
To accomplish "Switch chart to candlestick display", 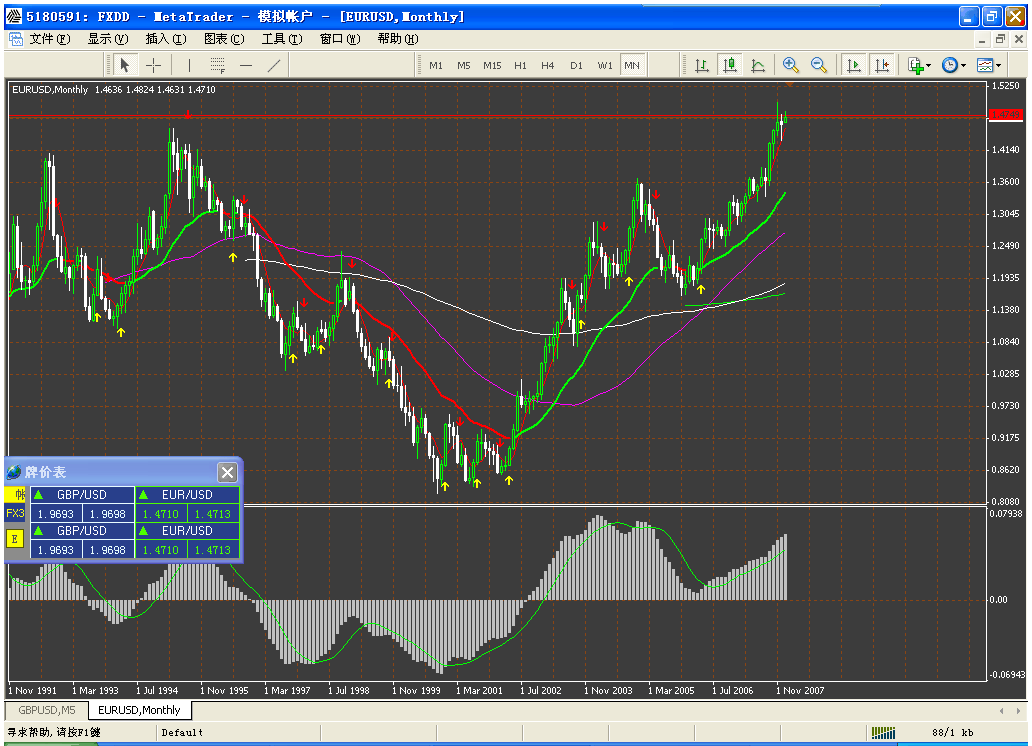I will (729, 65).
